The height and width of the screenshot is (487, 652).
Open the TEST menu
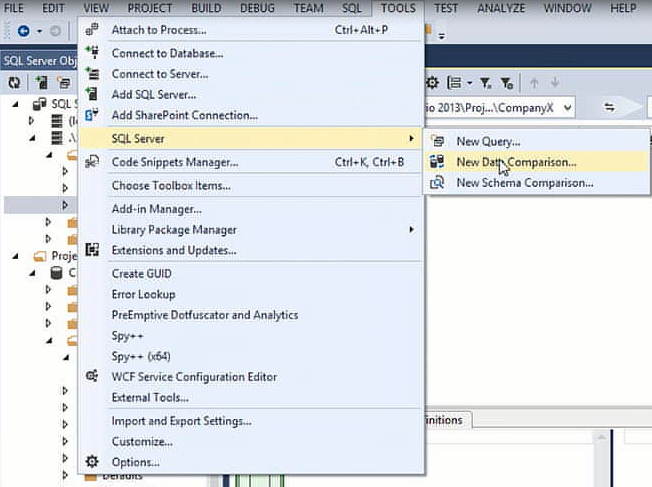point(446,8)
